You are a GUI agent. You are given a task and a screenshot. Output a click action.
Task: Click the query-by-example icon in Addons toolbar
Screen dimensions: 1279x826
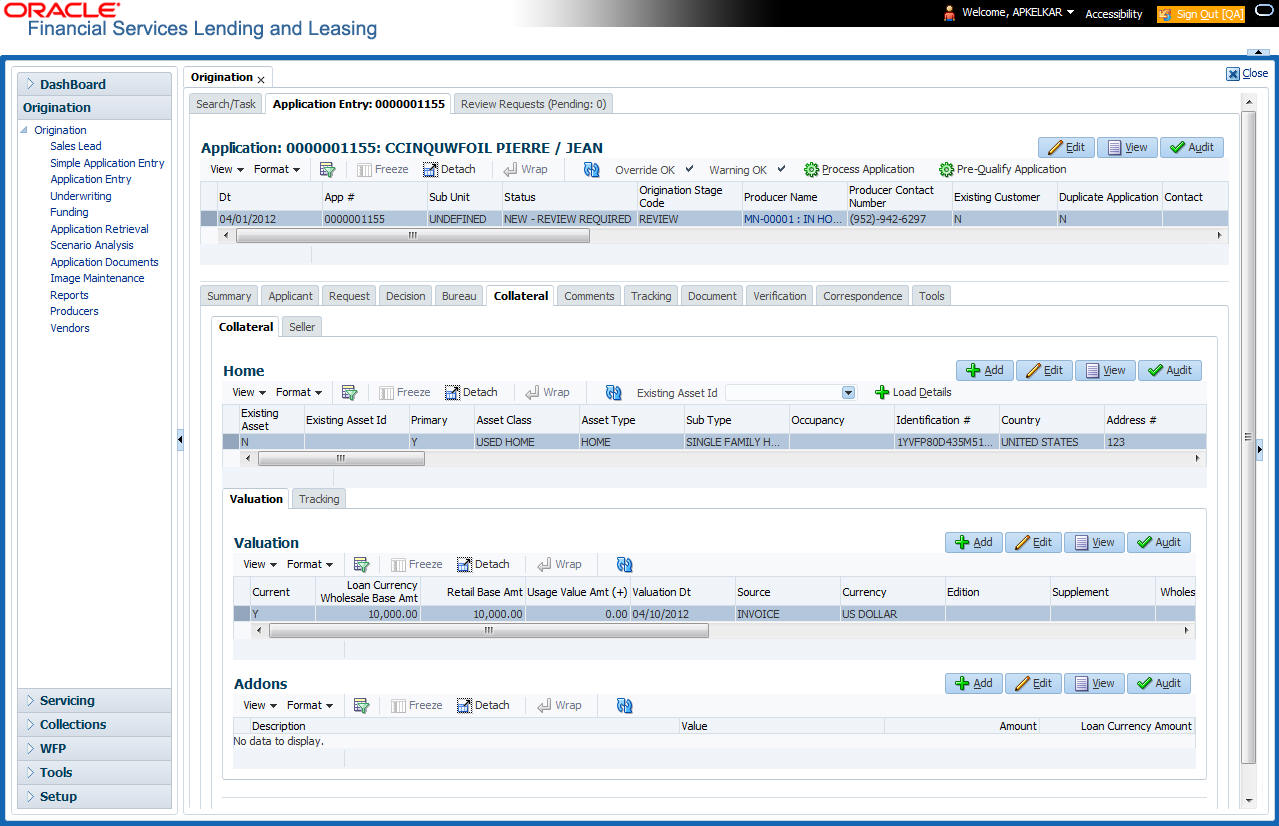tap(361, 706)
